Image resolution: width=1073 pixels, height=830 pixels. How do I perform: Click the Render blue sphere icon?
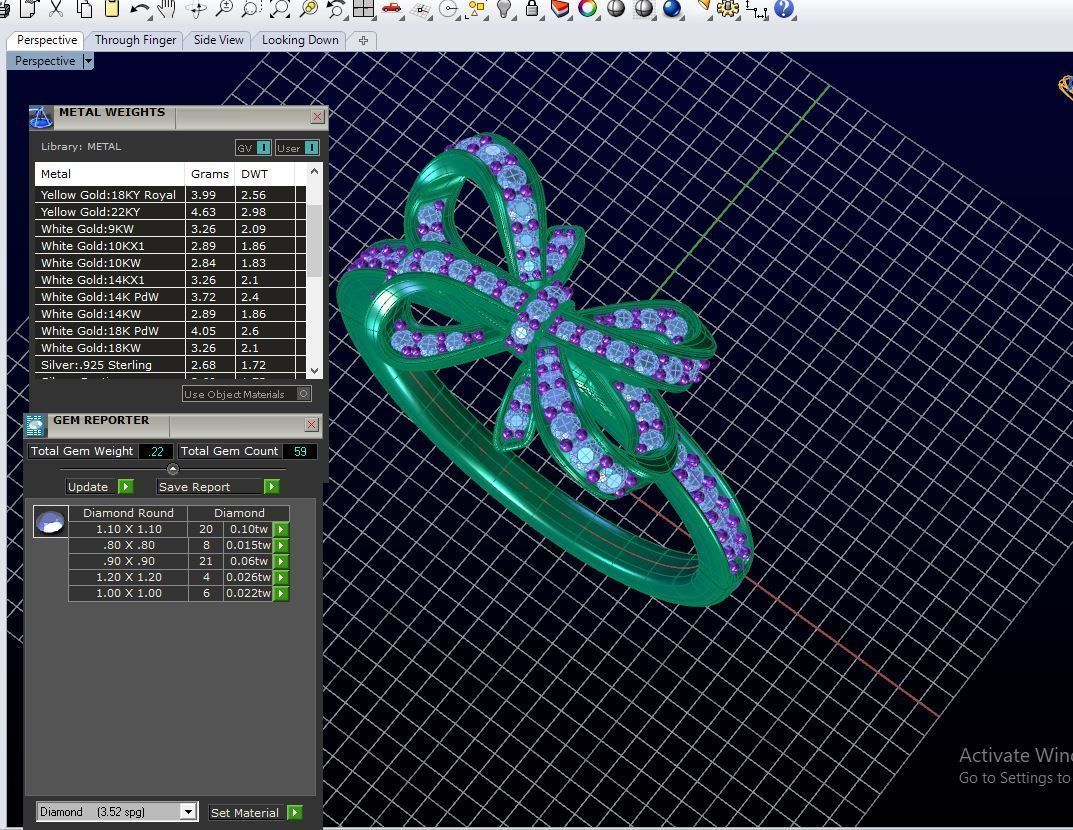(x=673, y=9)
